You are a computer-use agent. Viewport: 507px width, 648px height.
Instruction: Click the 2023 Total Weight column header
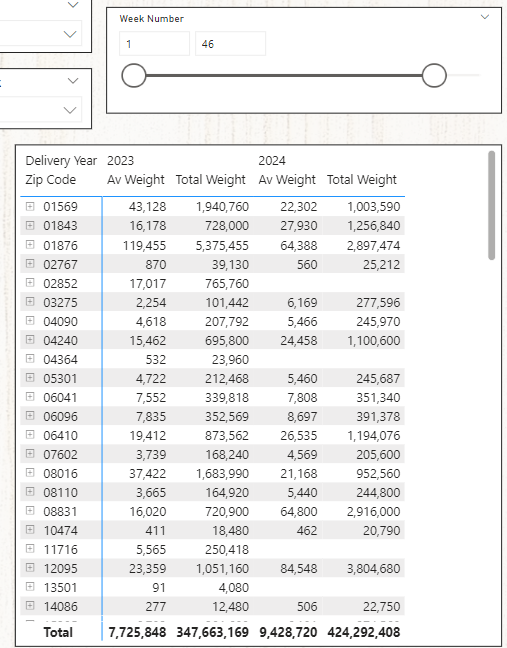(x=211, y=180)
